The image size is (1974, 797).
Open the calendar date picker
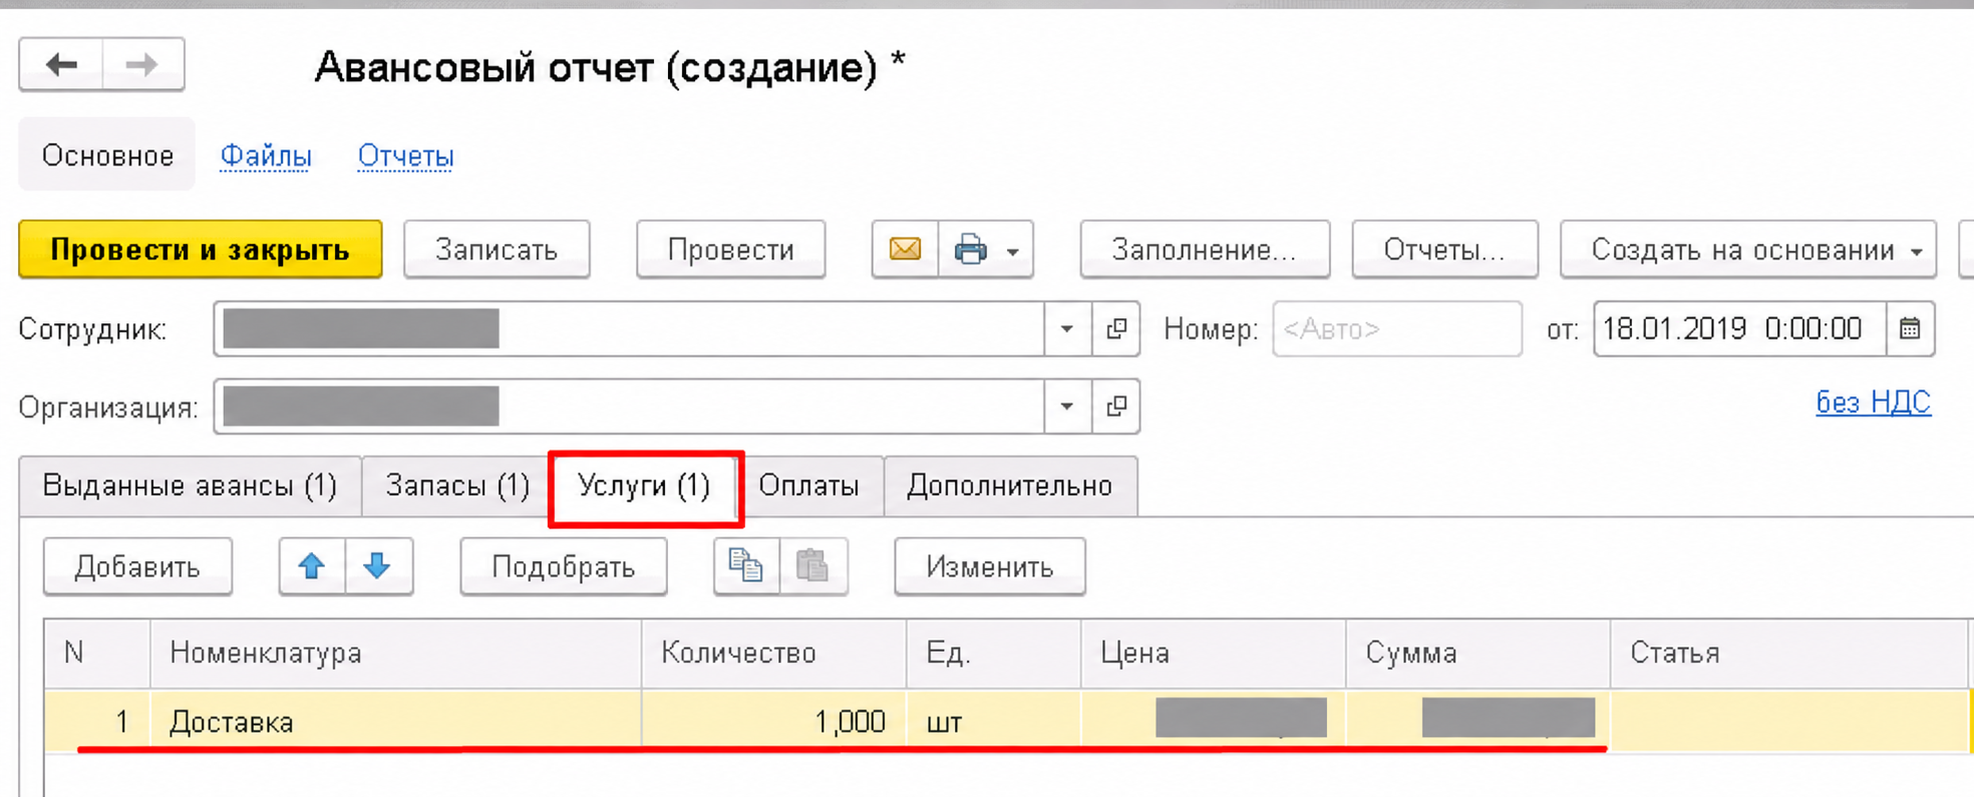click(1910, 329)
